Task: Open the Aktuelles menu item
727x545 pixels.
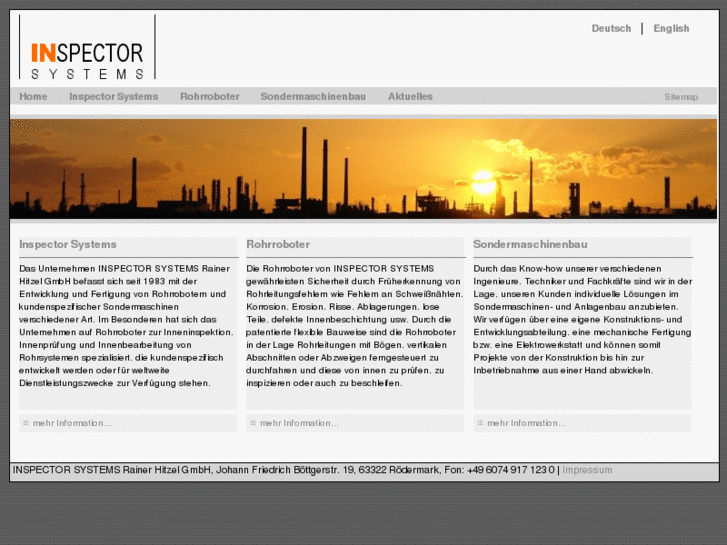Action: (410, 96)
